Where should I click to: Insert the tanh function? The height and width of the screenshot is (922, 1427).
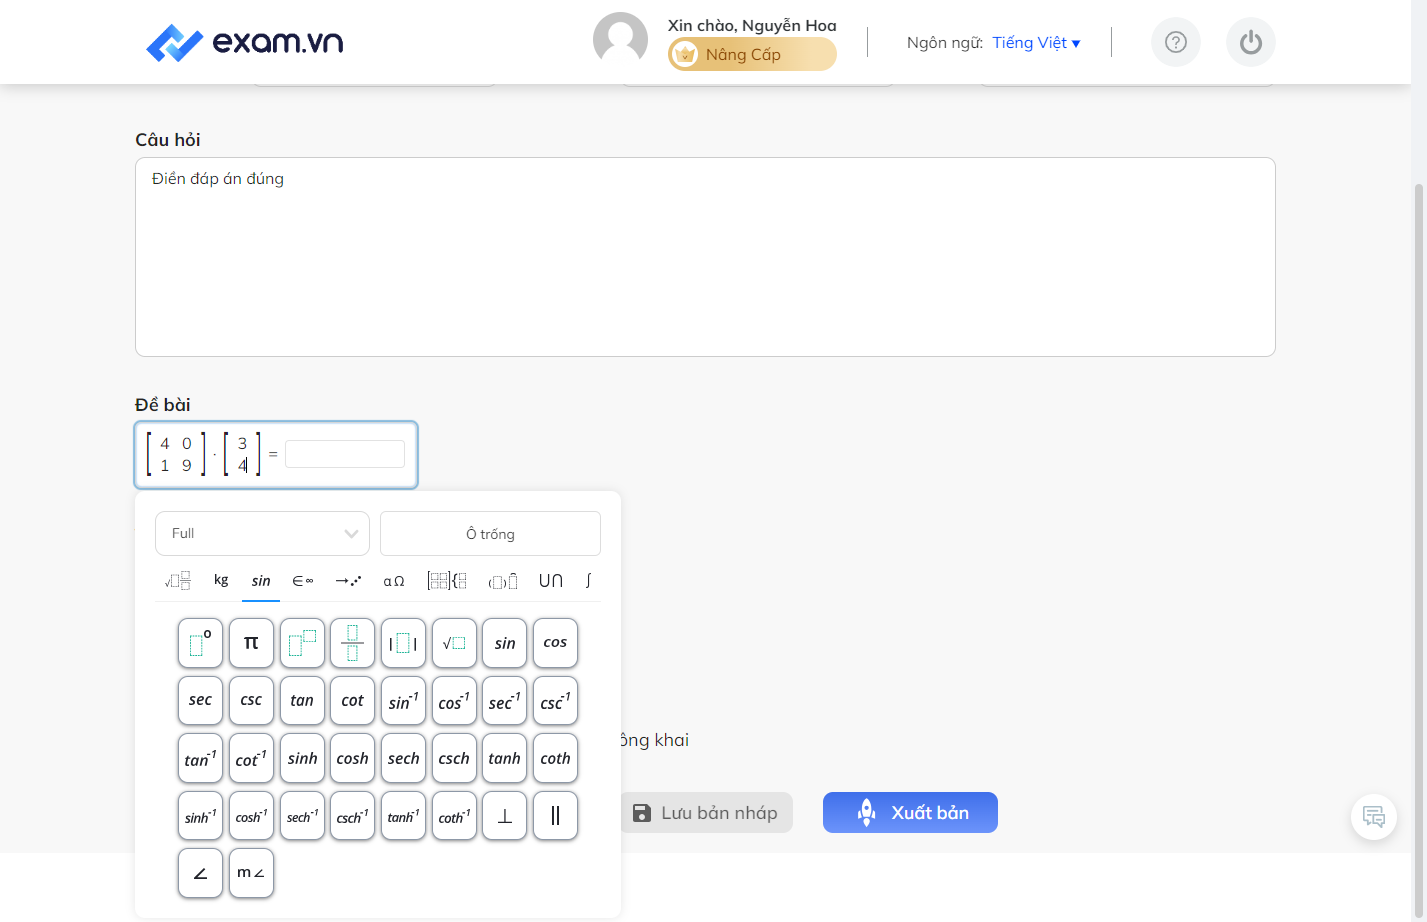[x=504, y=758]
